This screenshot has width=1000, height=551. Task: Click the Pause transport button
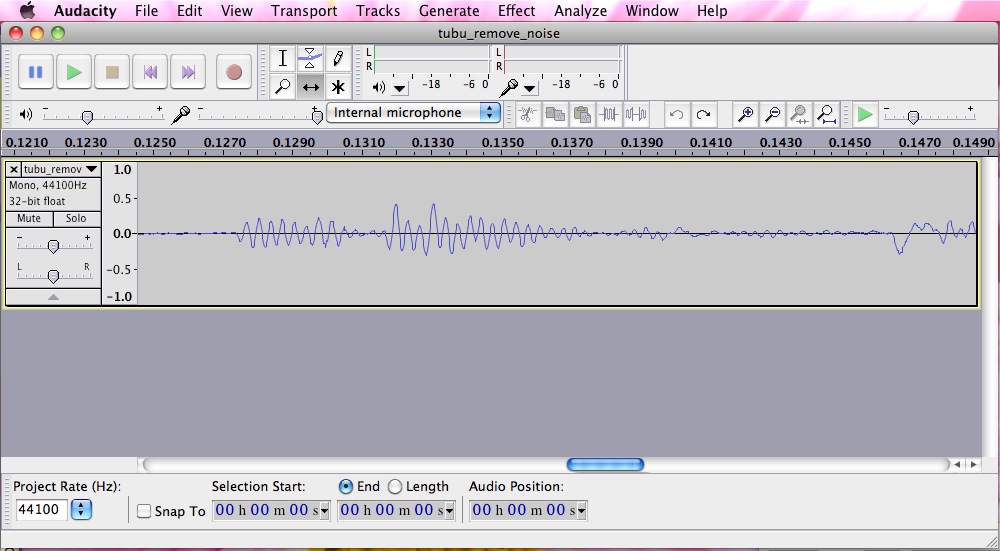coord(36,72)
